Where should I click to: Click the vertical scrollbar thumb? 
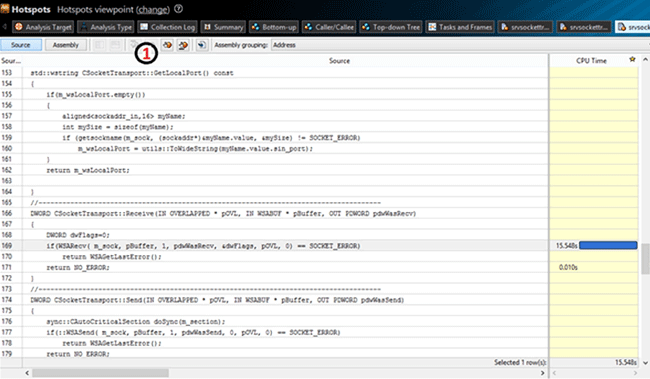click(x=645, y=259)
